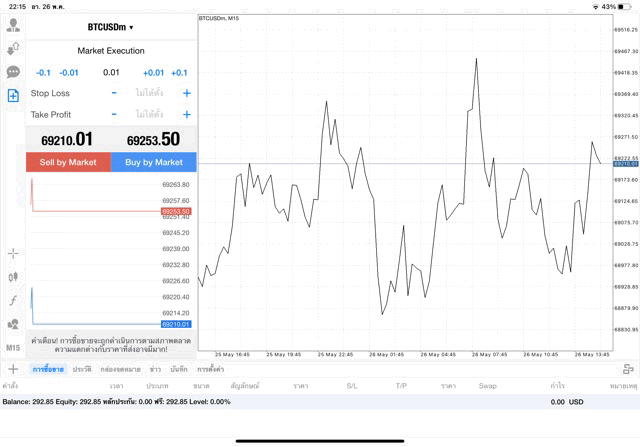This screenshot has width=640, height=447.
Task: Click the คำสั่ง column header
Action: 10,386
